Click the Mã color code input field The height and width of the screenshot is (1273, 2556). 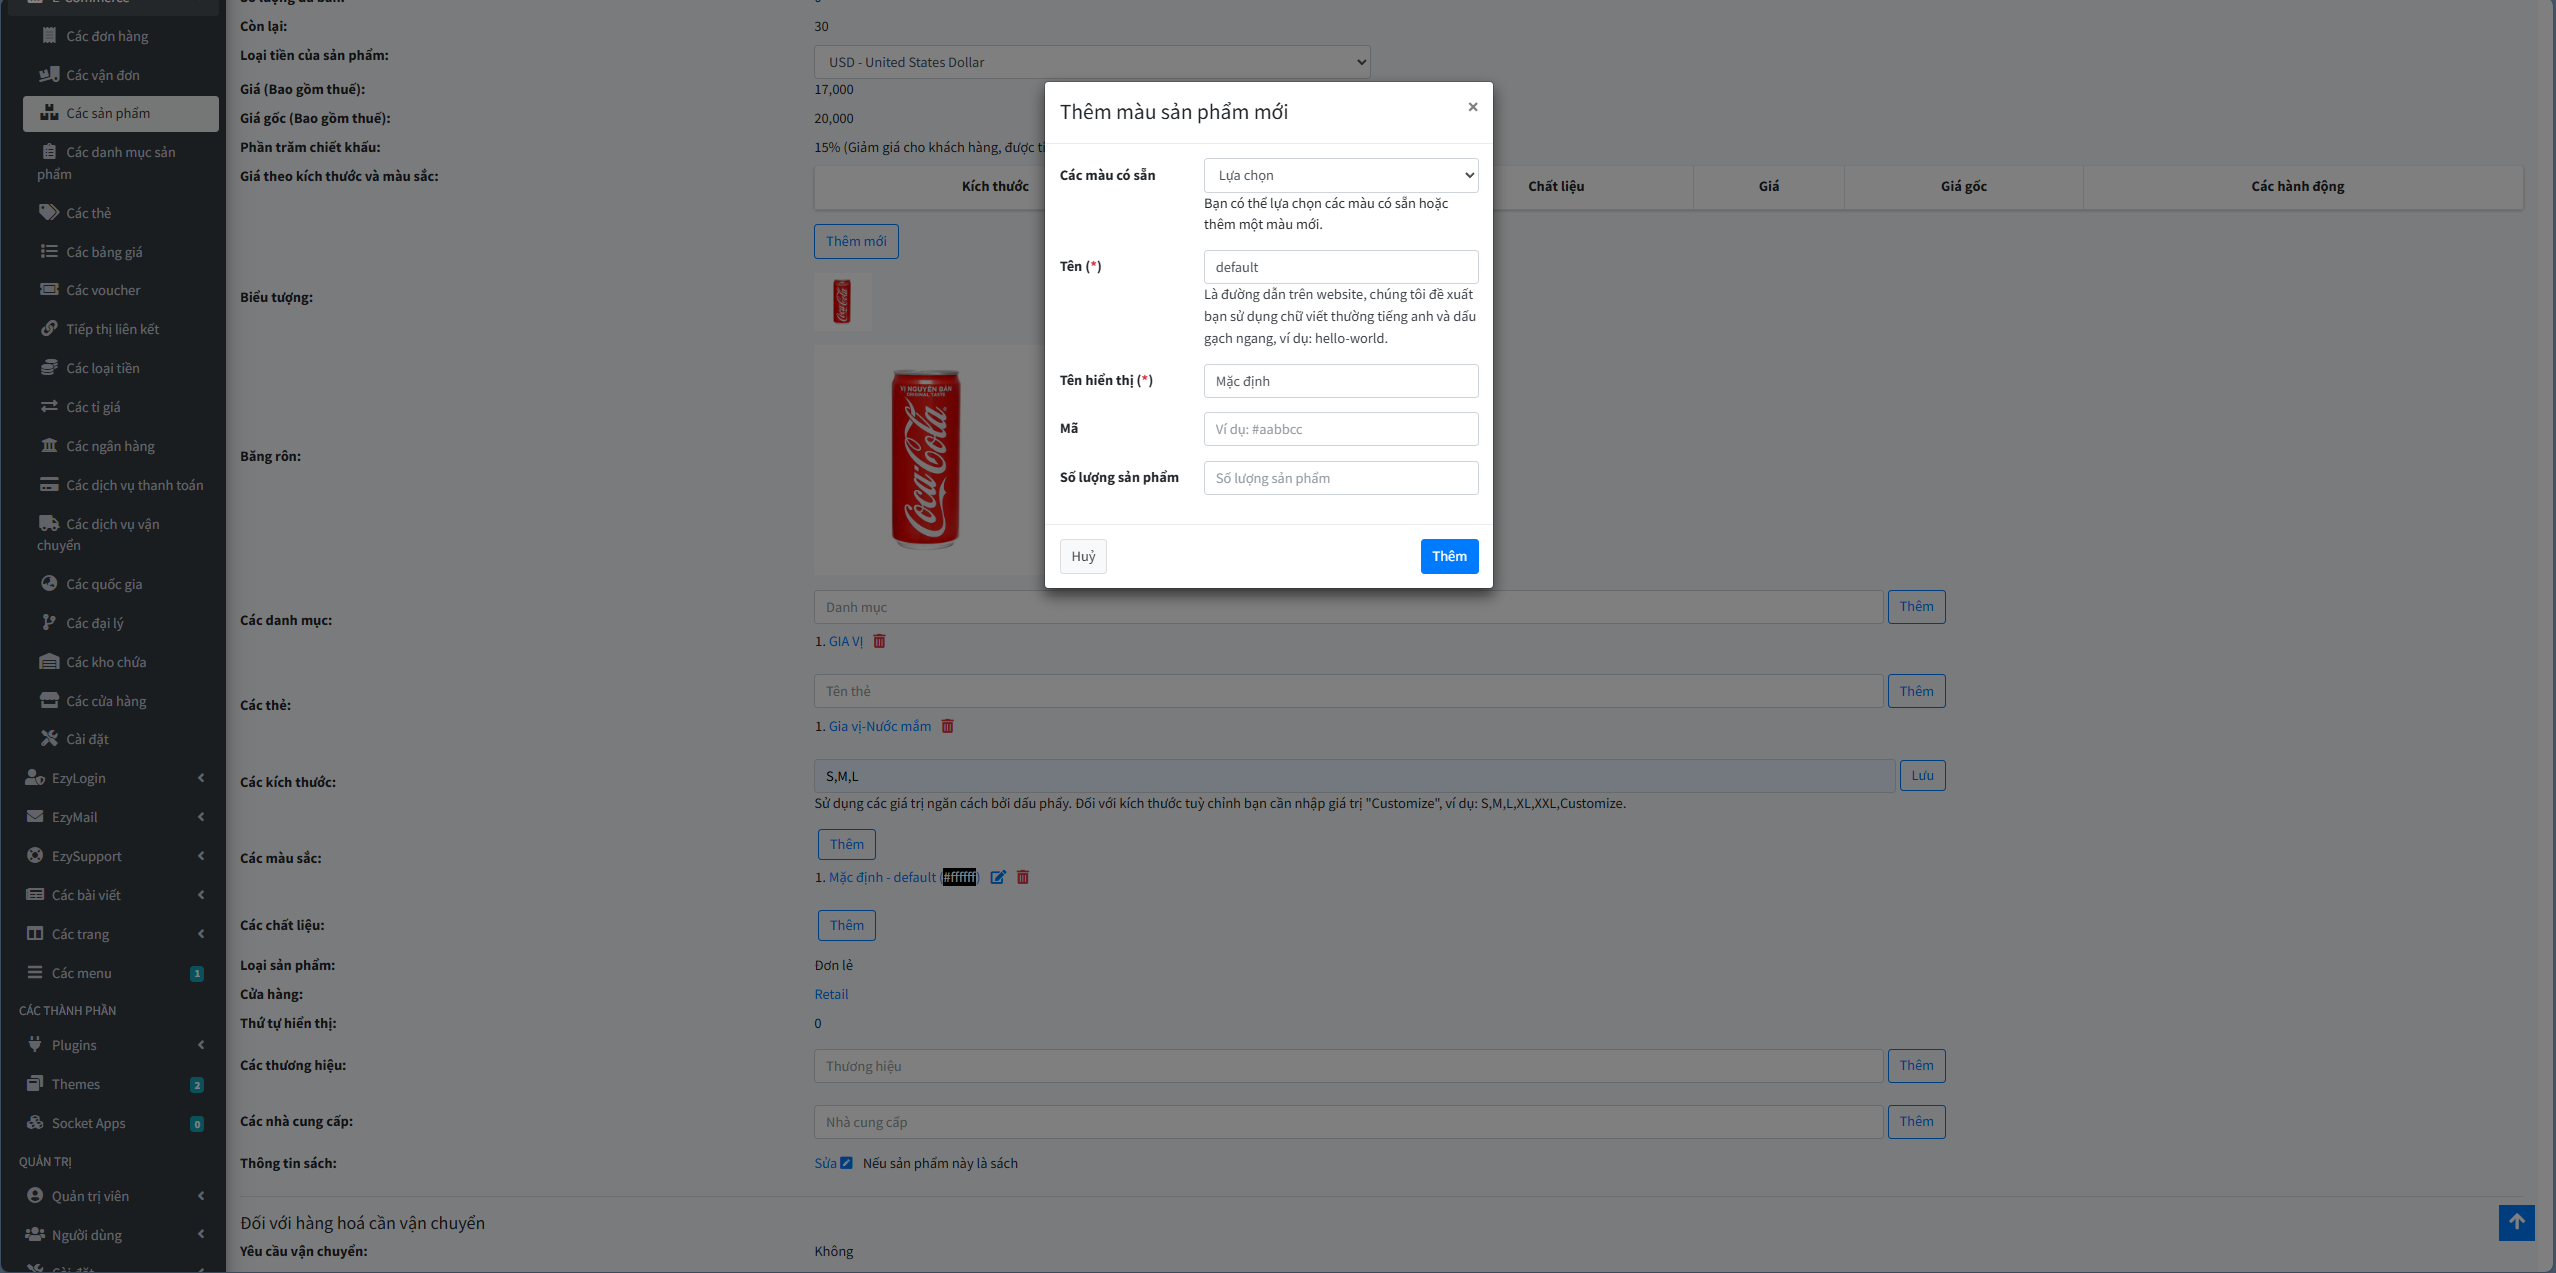(1340, 429)
